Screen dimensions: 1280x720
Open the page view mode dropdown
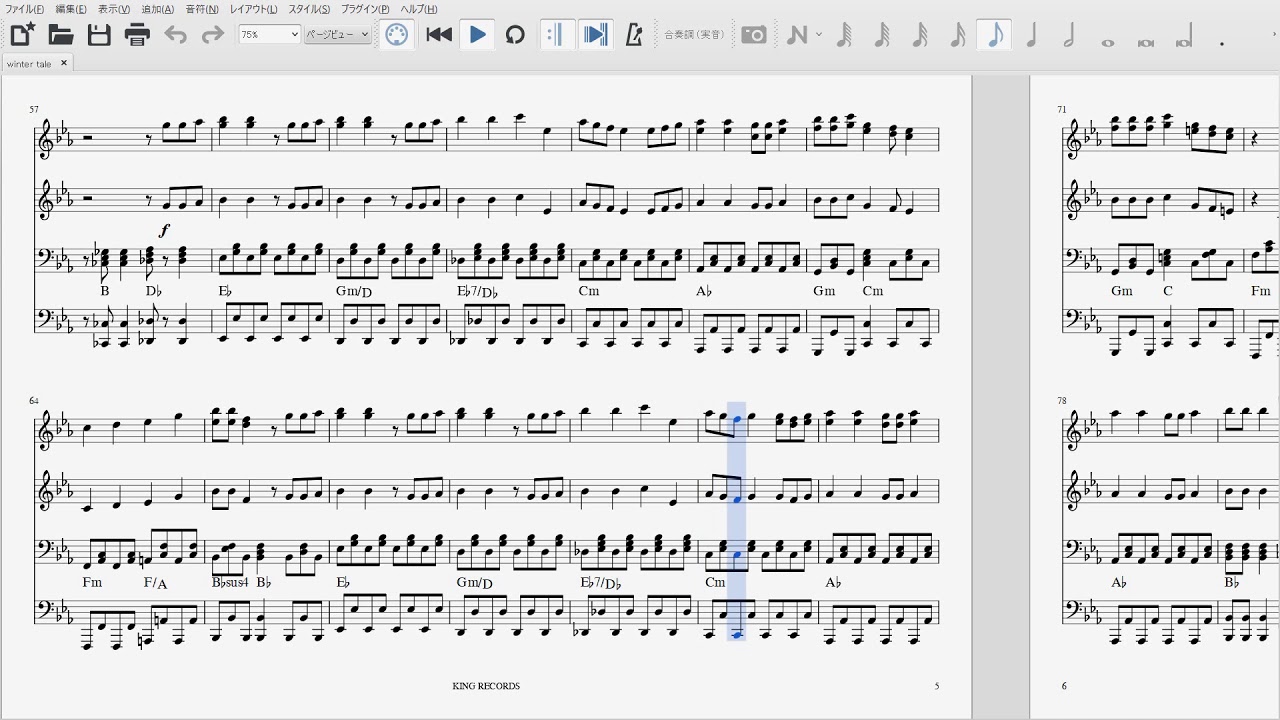point(337,35)
